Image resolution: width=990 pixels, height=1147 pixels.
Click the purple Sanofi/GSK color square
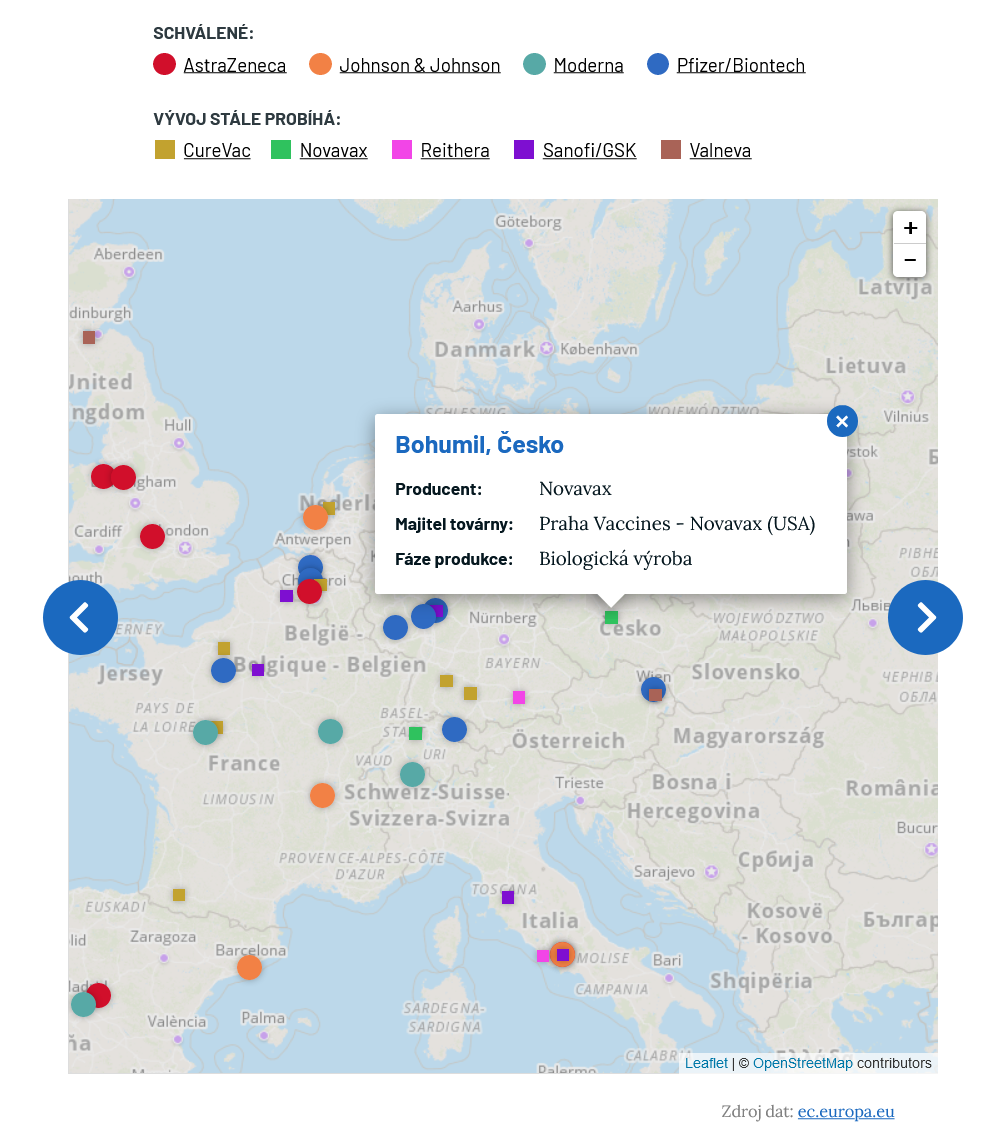524,150
